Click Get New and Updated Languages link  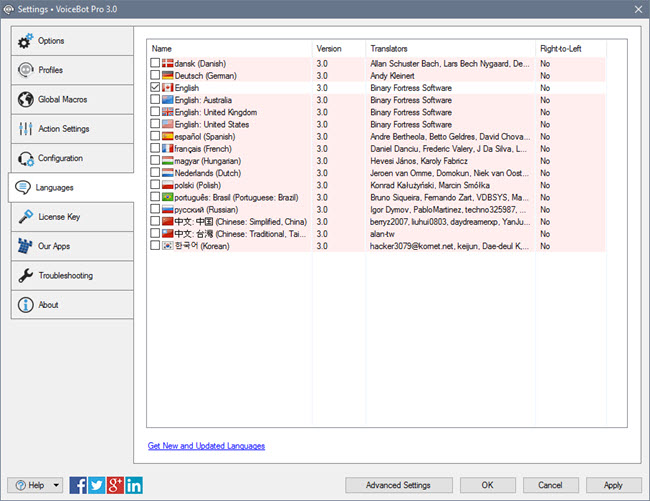click(206, 445)
